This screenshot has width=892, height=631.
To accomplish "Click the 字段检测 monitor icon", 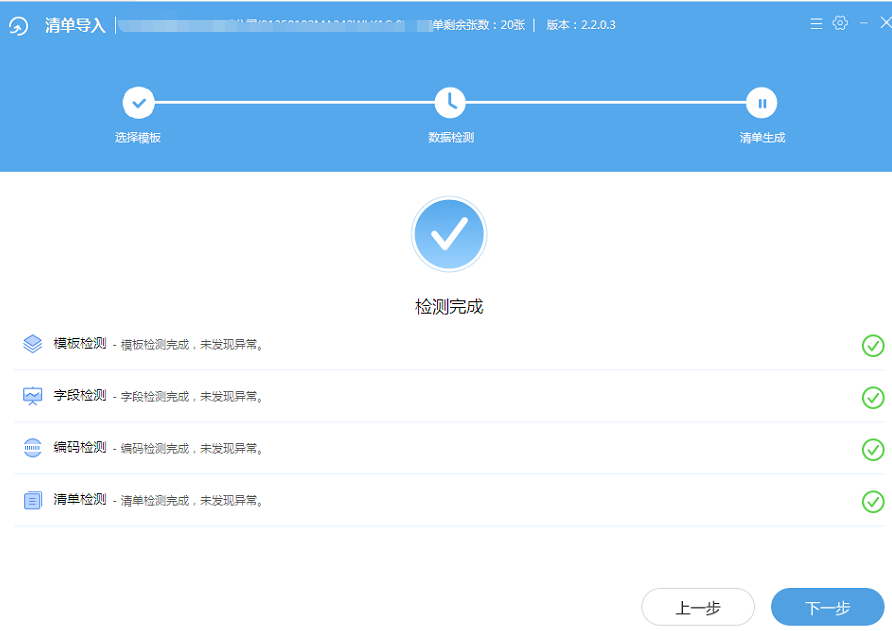I will (x=33, y=396).
